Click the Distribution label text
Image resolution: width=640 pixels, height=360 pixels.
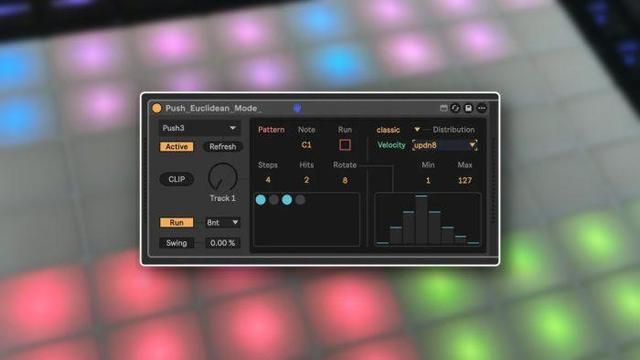[454, 130]
